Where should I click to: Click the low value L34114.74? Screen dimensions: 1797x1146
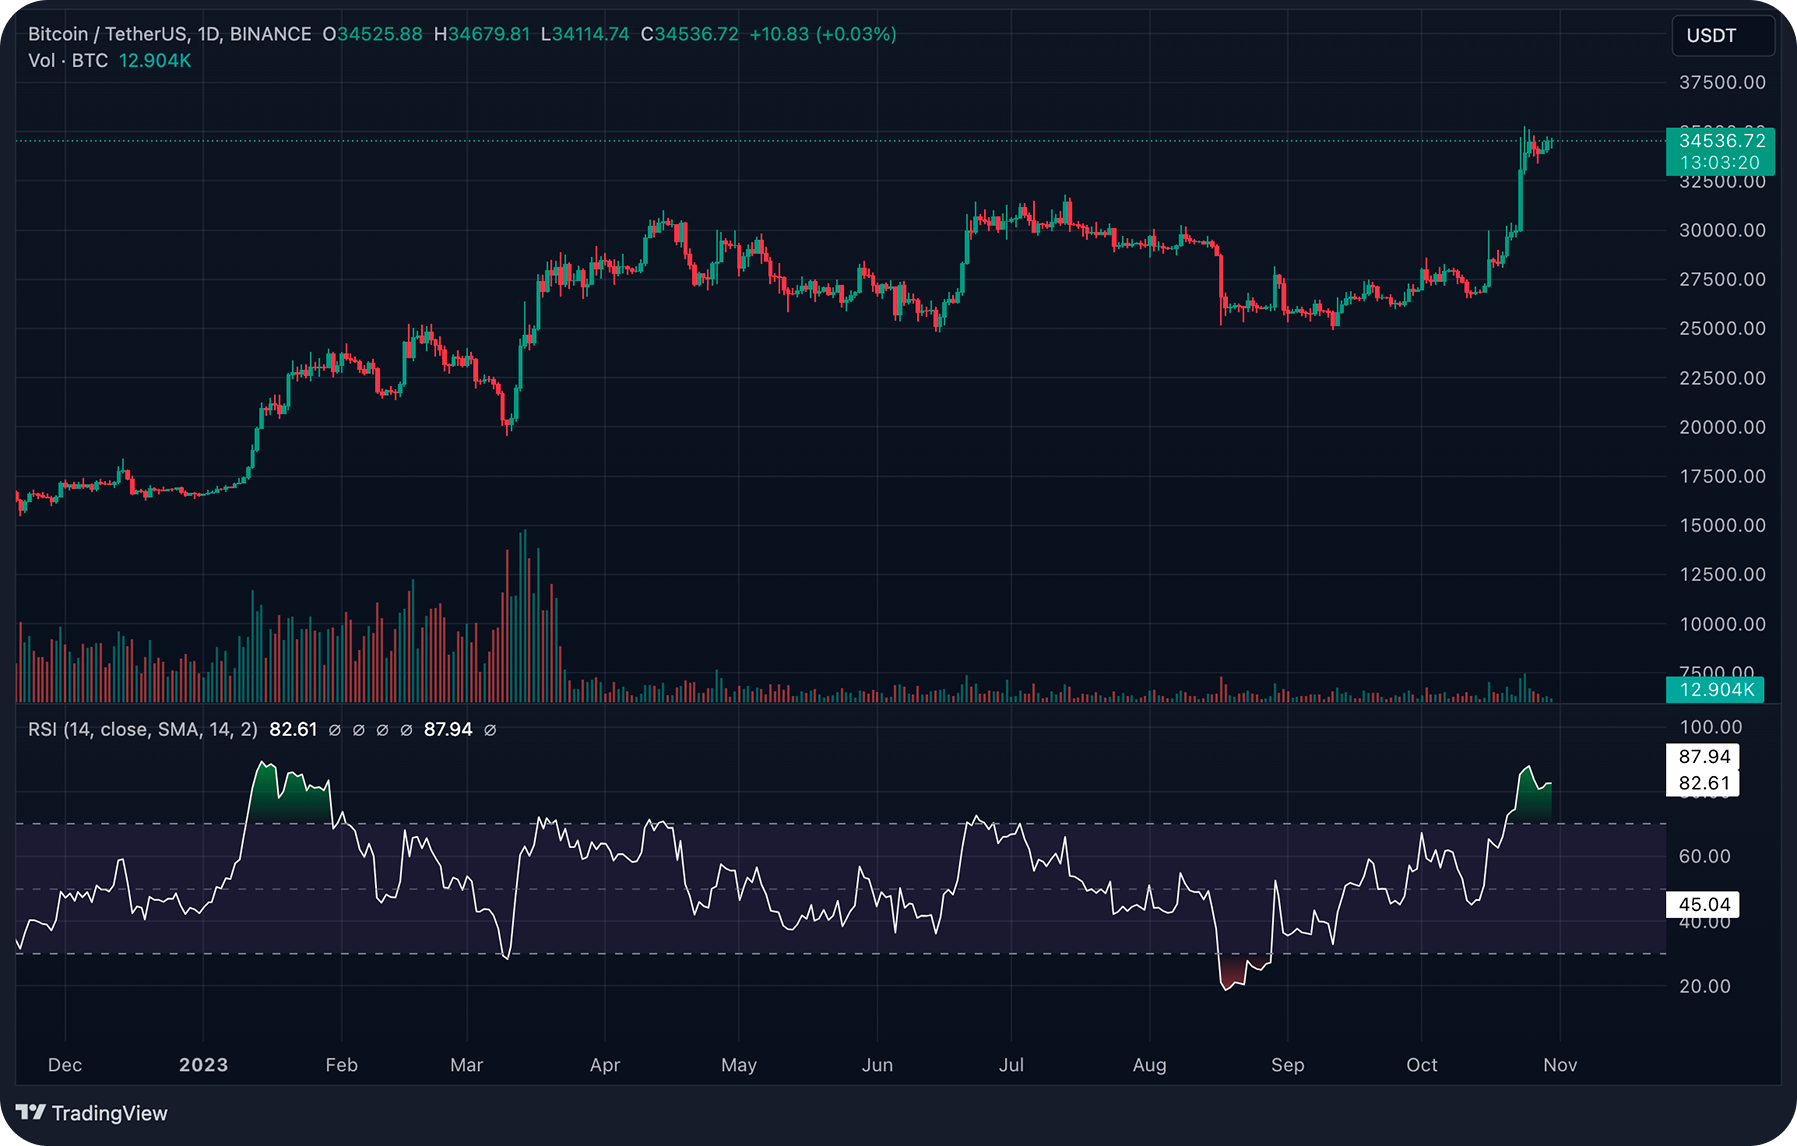click(x=585, y=34)
